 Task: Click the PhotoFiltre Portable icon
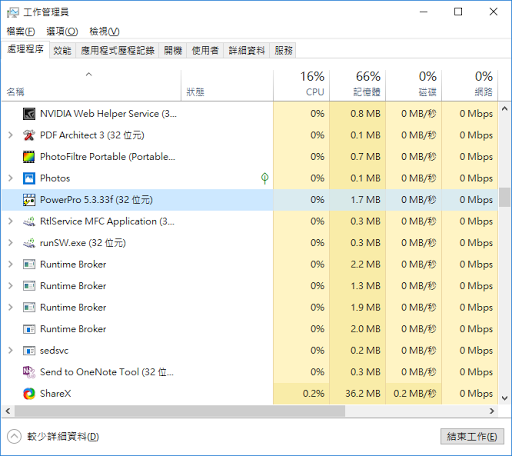point(29,157)
